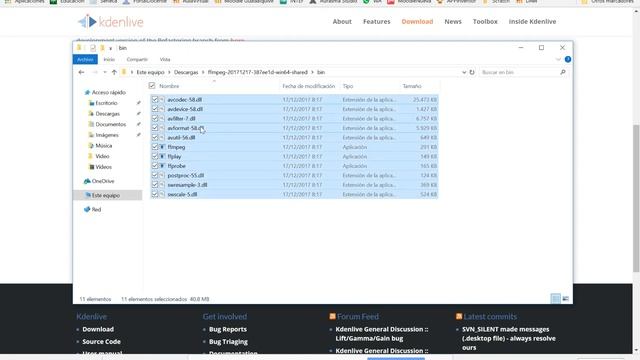Sort by Fecha de modificación column header
This screenshot has height=360, width=640.
tap(309, 86)
